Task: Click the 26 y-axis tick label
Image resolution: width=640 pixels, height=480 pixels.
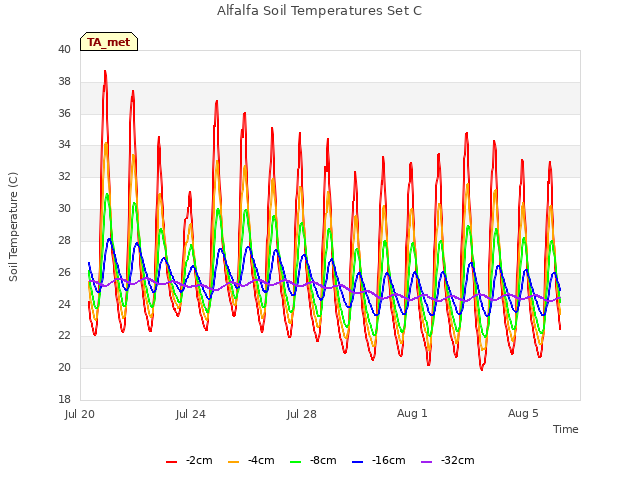Action: pos(64,272)
